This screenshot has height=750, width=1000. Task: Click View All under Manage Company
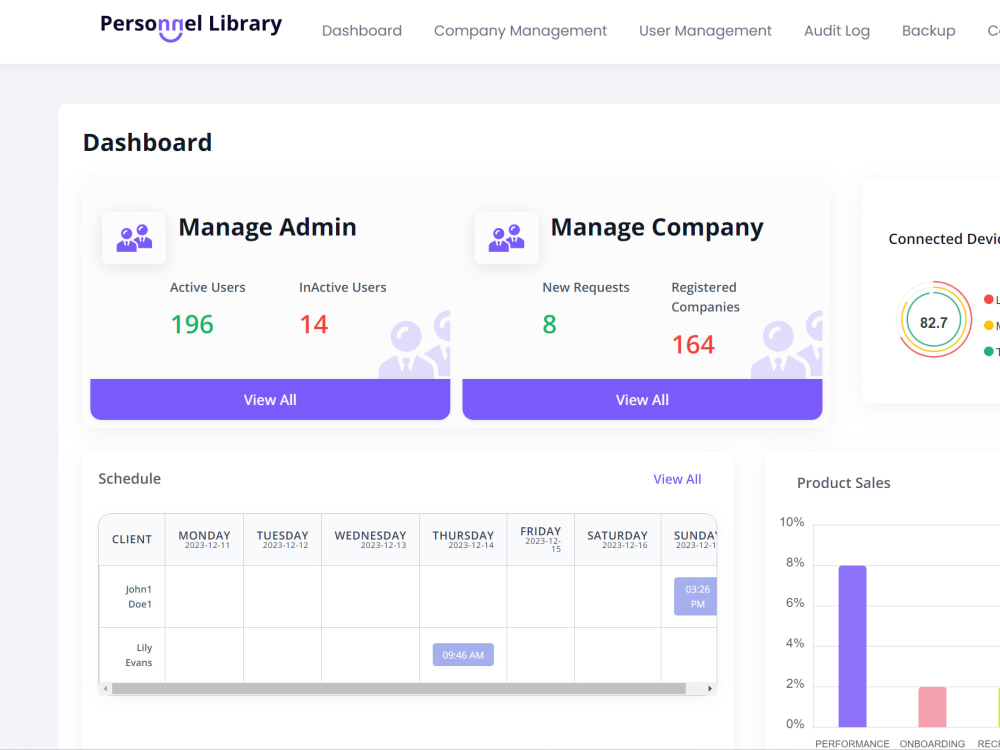pyautogui.click(x=642, y=400)
